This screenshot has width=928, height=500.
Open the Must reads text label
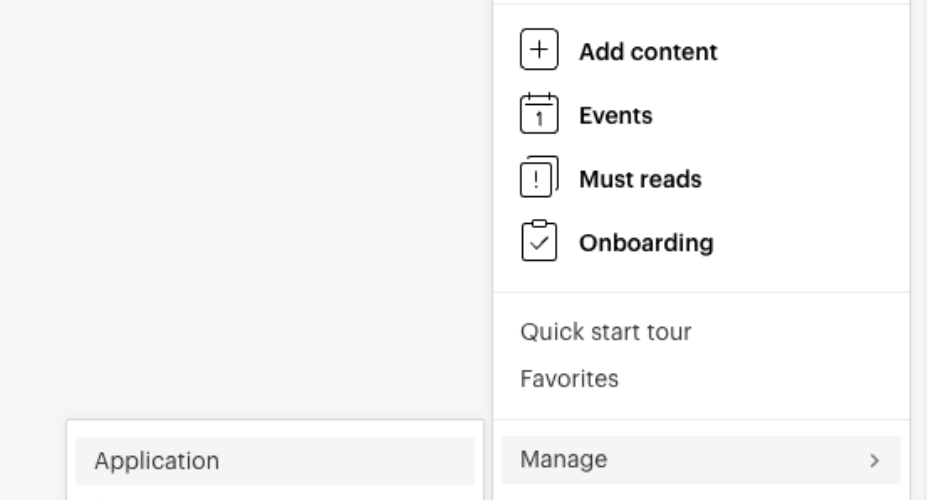[640, 179]
